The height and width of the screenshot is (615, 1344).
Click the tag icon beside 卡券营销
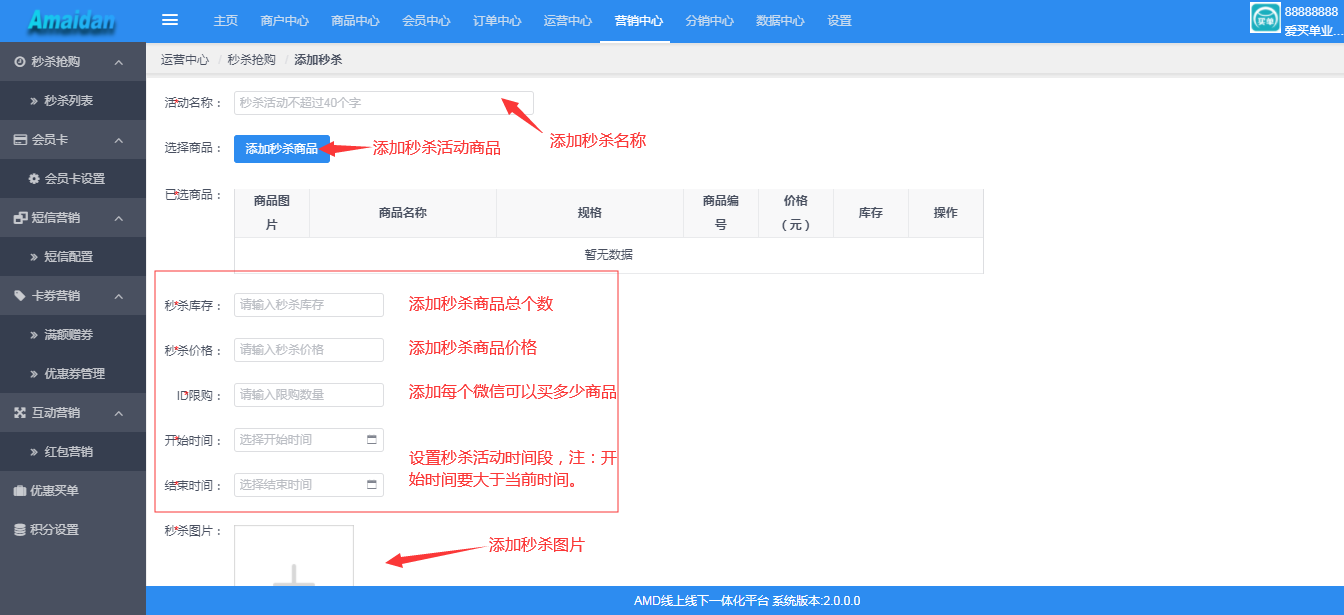[20, 296]
